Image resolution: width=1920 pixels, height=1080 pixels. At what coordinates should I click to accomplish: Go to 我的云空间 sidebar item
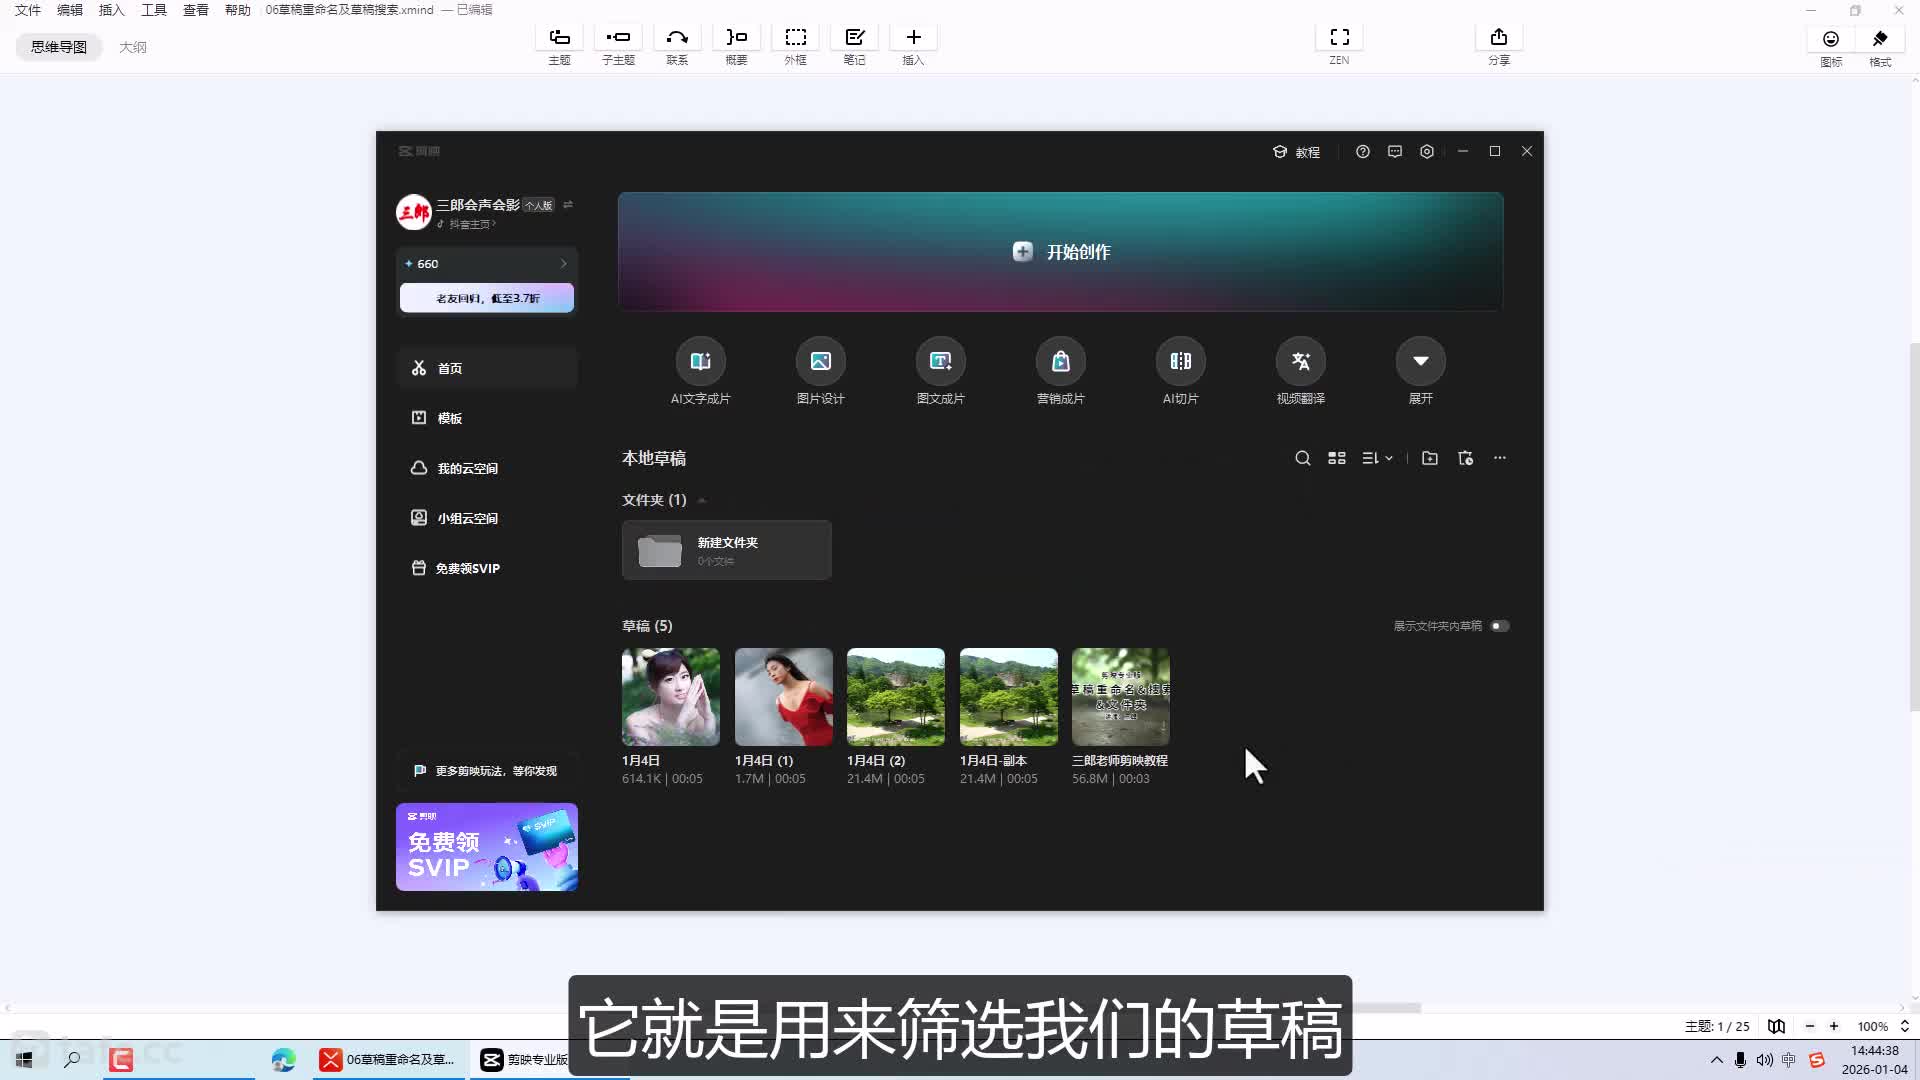pos(467,468)
